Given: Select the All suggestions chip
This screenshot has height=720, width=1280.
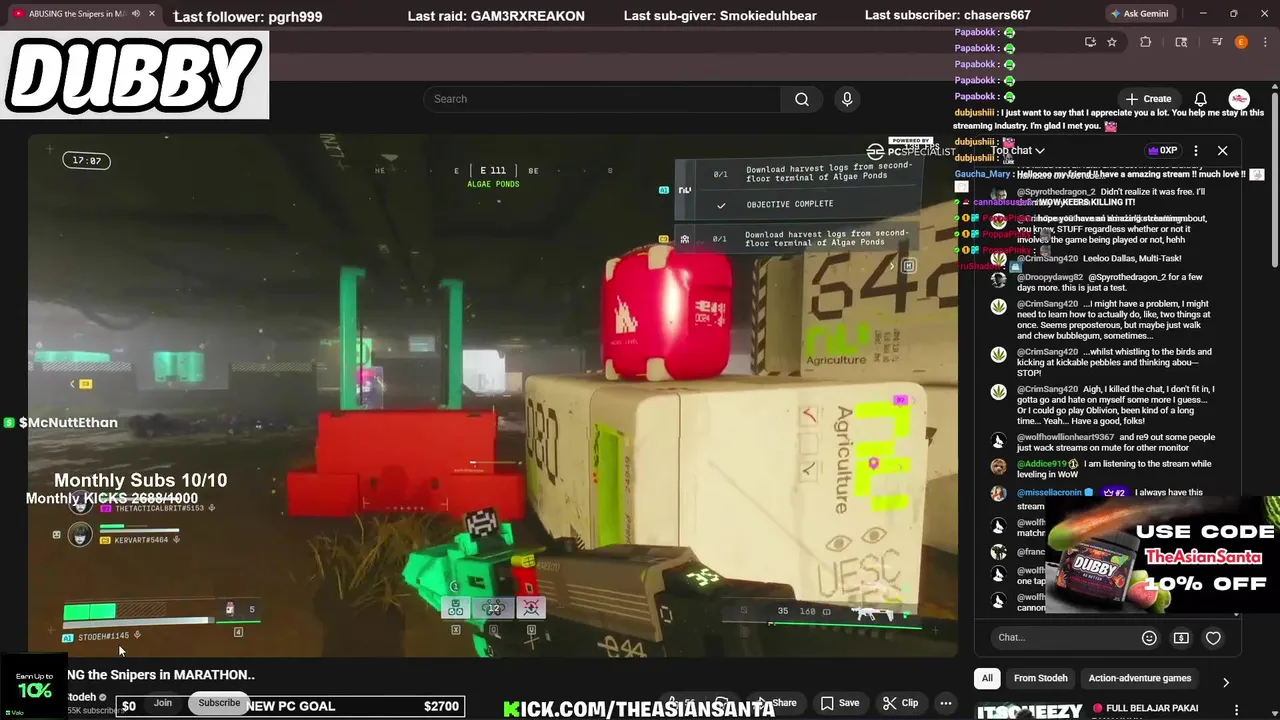Looking at the screenshot, I should click(987, 678).
